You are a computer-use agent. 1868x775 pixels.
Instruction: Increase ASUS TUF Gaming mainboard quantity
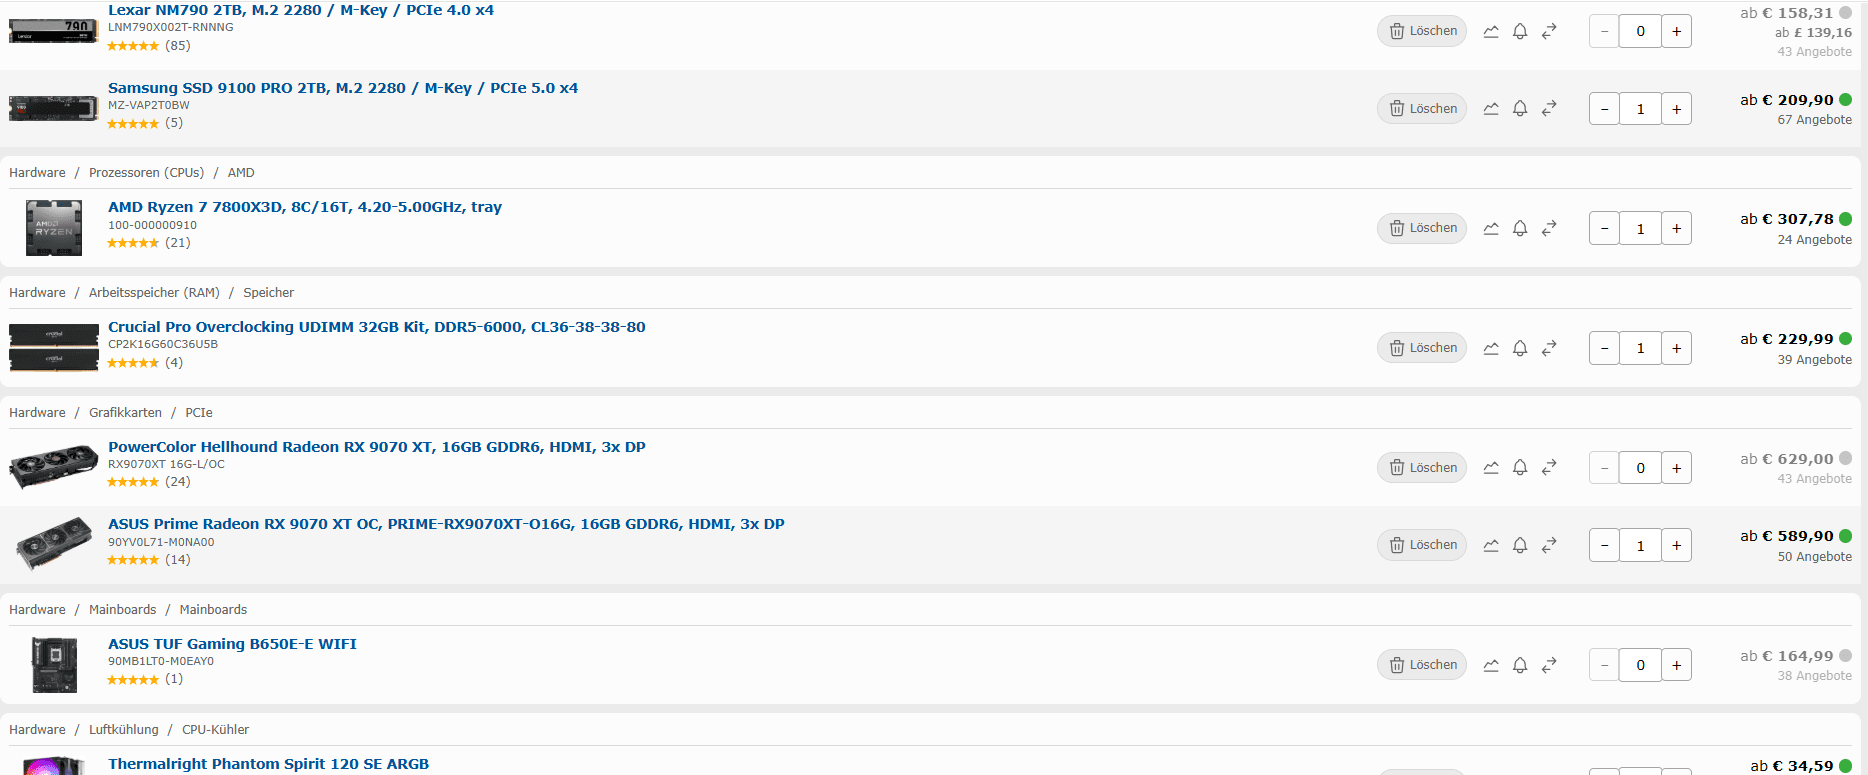click(x=1677, y=665)
